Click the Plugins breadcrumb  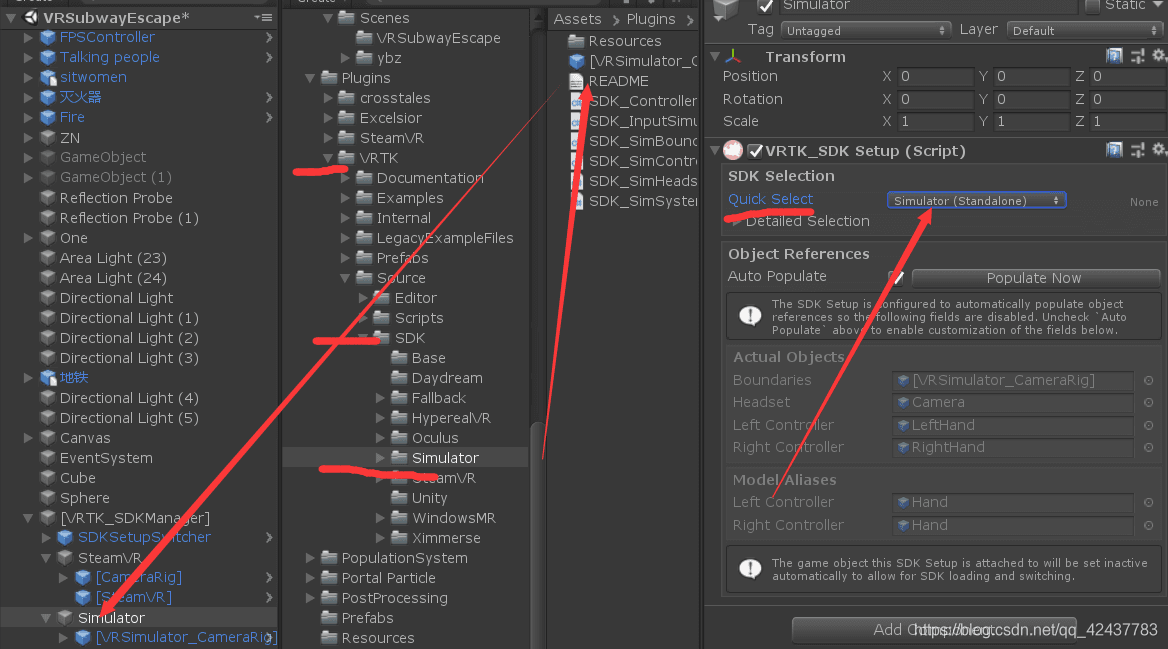click(x=650, y=19)
